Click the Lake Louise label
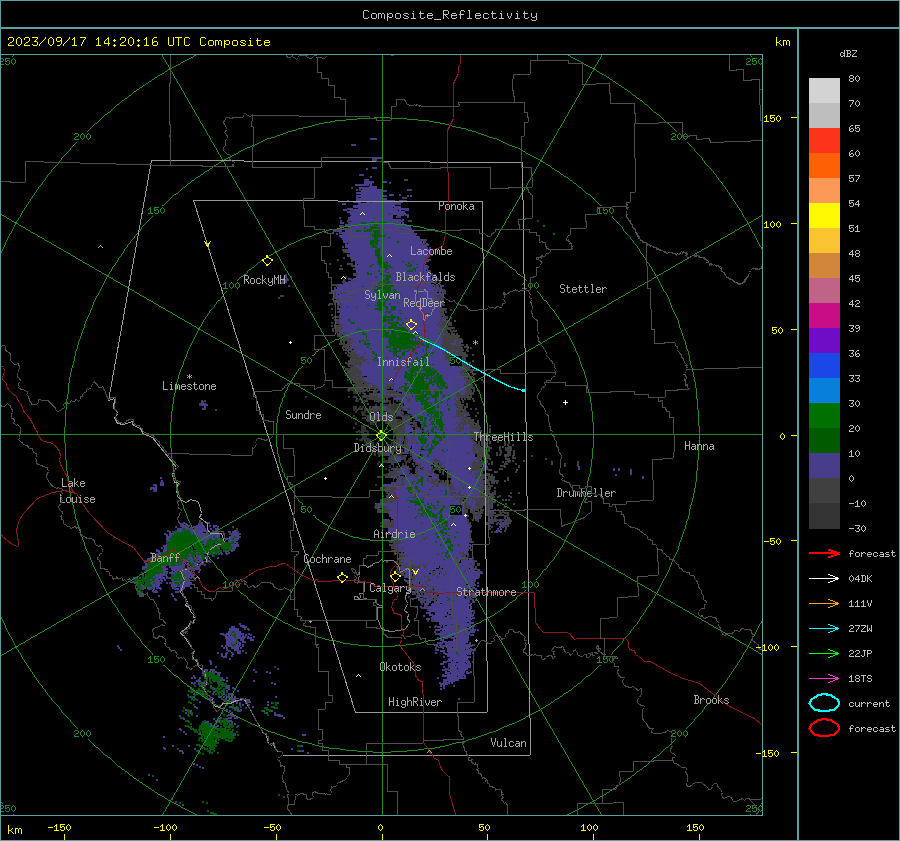This screenshot has height=841, width=900. click(77, 491)
